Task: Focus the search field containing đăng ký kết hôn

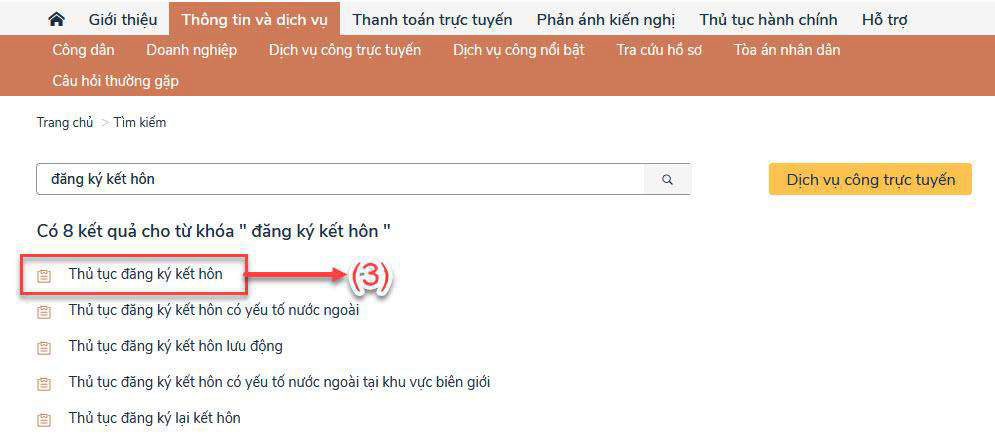Action: pos(340,180)
